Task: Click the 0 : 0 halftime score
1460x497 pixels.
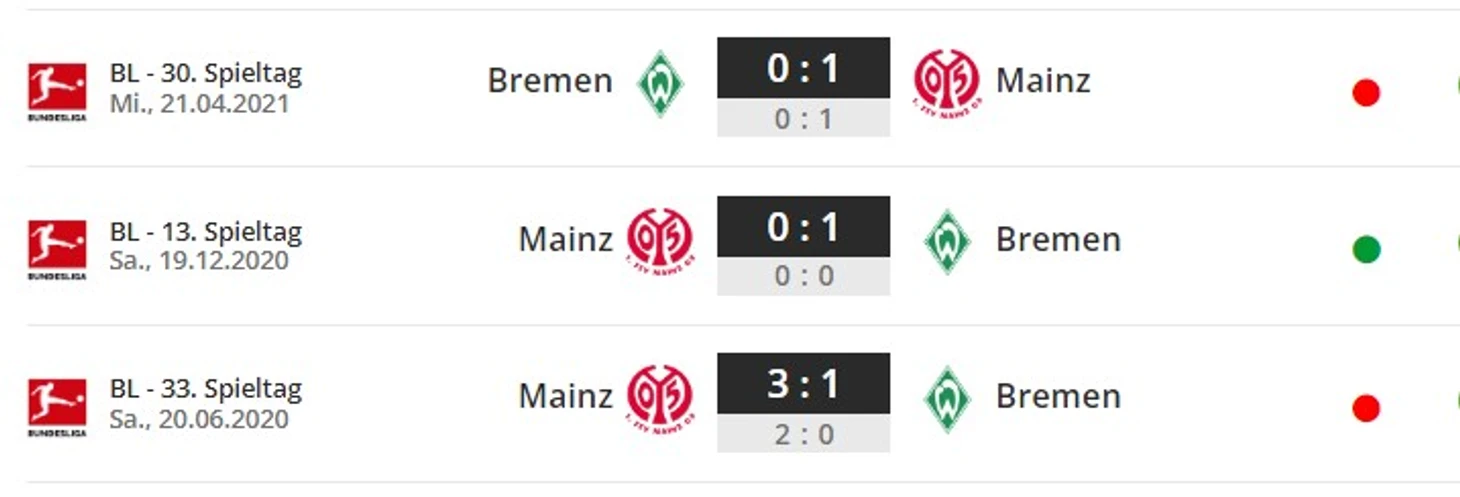Action: click(x=803, y=276)
